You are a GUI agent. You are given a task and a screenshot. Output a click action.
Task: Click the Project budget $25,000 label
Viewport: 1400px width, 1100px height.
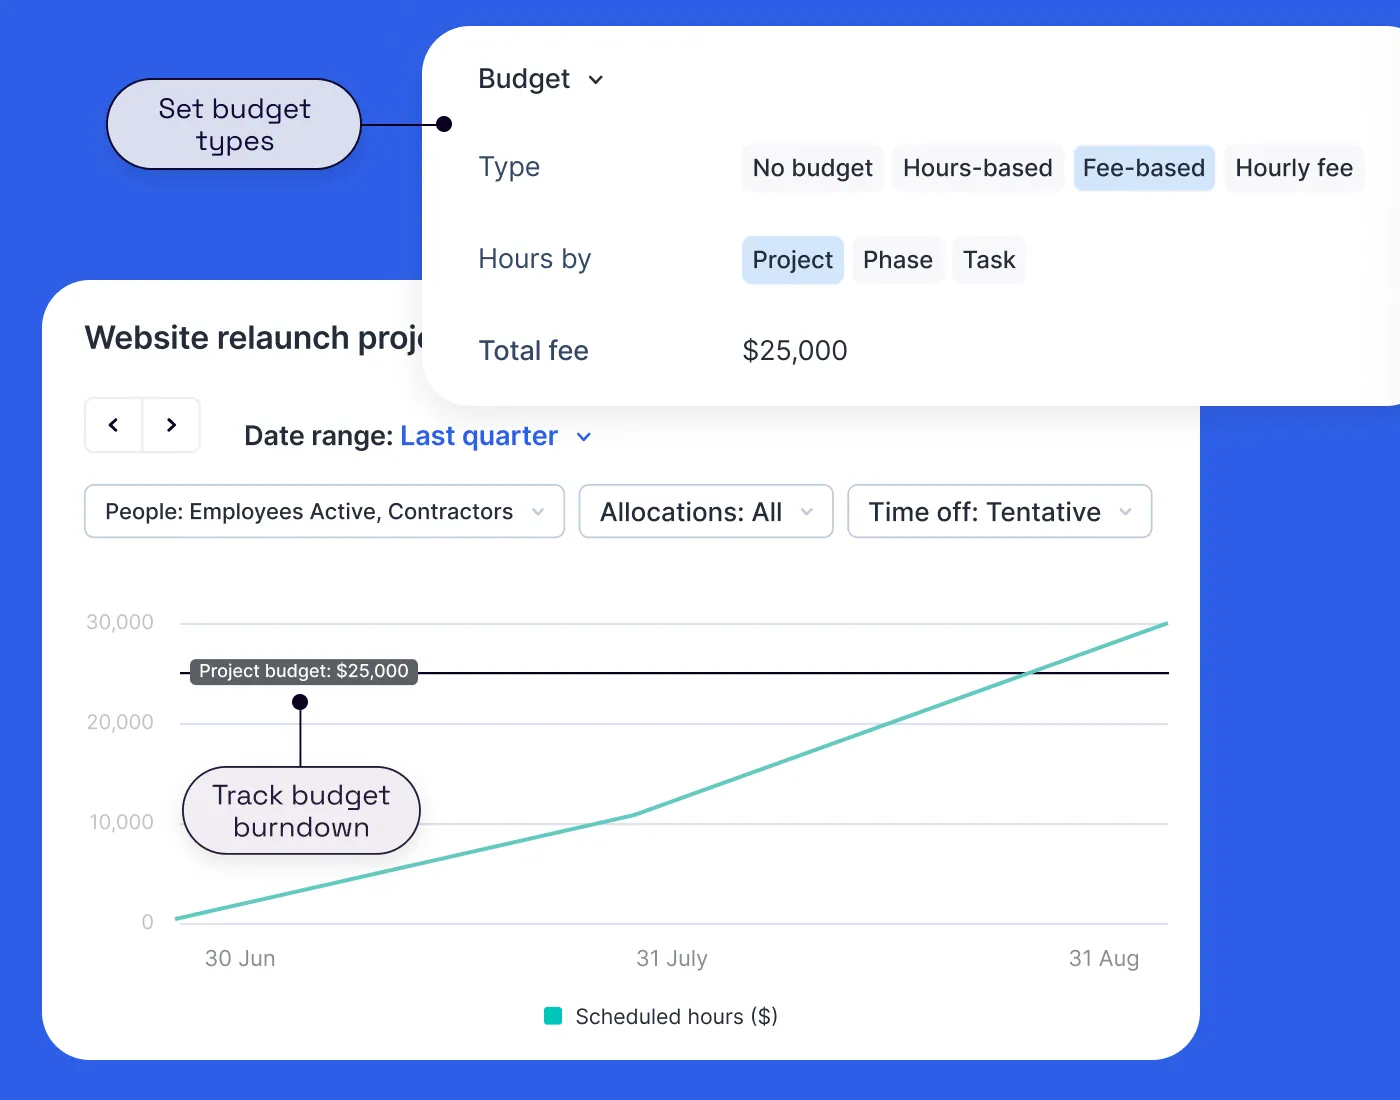pyautogui.click(x=303, y=671)
